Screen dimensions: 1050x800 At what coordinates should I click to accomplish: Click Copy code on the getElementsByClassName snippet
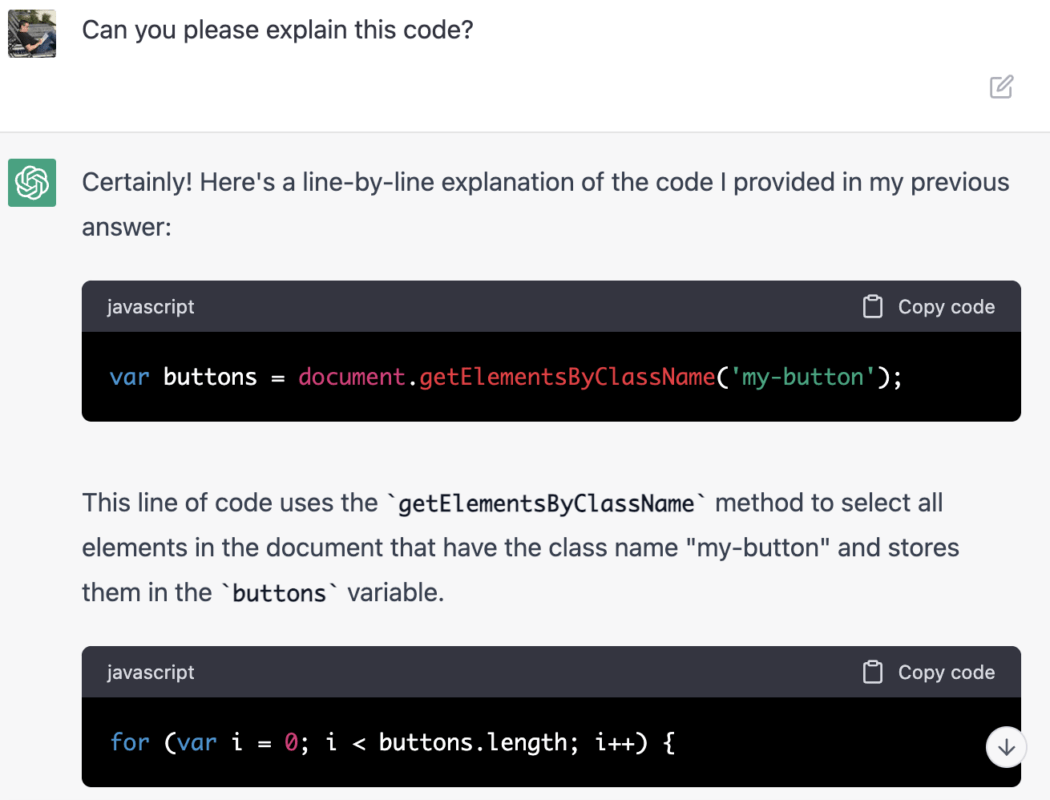[x=945, y=306]
